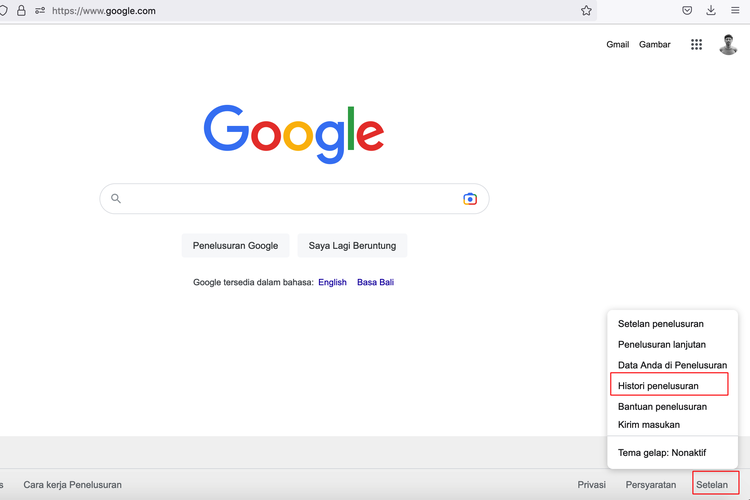Click the Google logo

point(294,134)
